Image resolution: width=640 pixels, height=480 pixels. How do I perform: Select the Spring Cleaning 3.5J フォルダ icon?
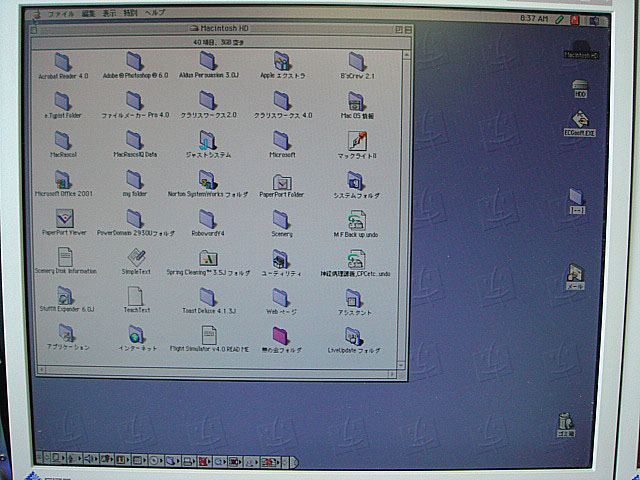[x=208, y=258]
